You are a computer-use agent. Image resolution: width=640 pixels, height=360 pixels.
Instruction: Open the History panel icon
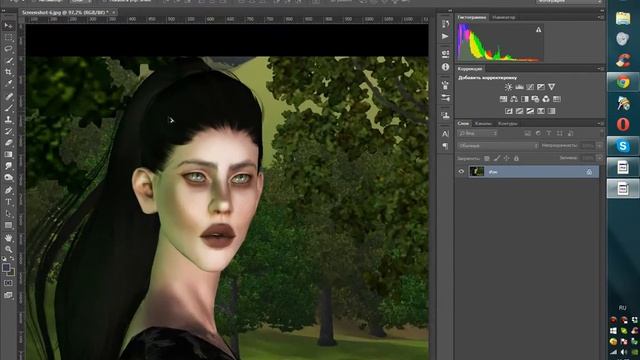point(445,24)
